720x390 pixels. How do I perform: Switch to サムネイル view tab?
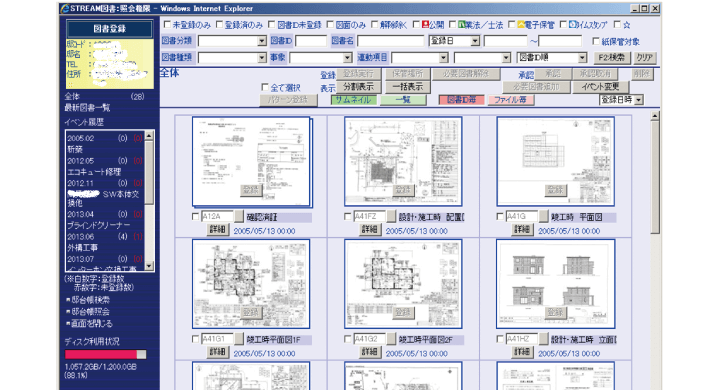(354, 100)
